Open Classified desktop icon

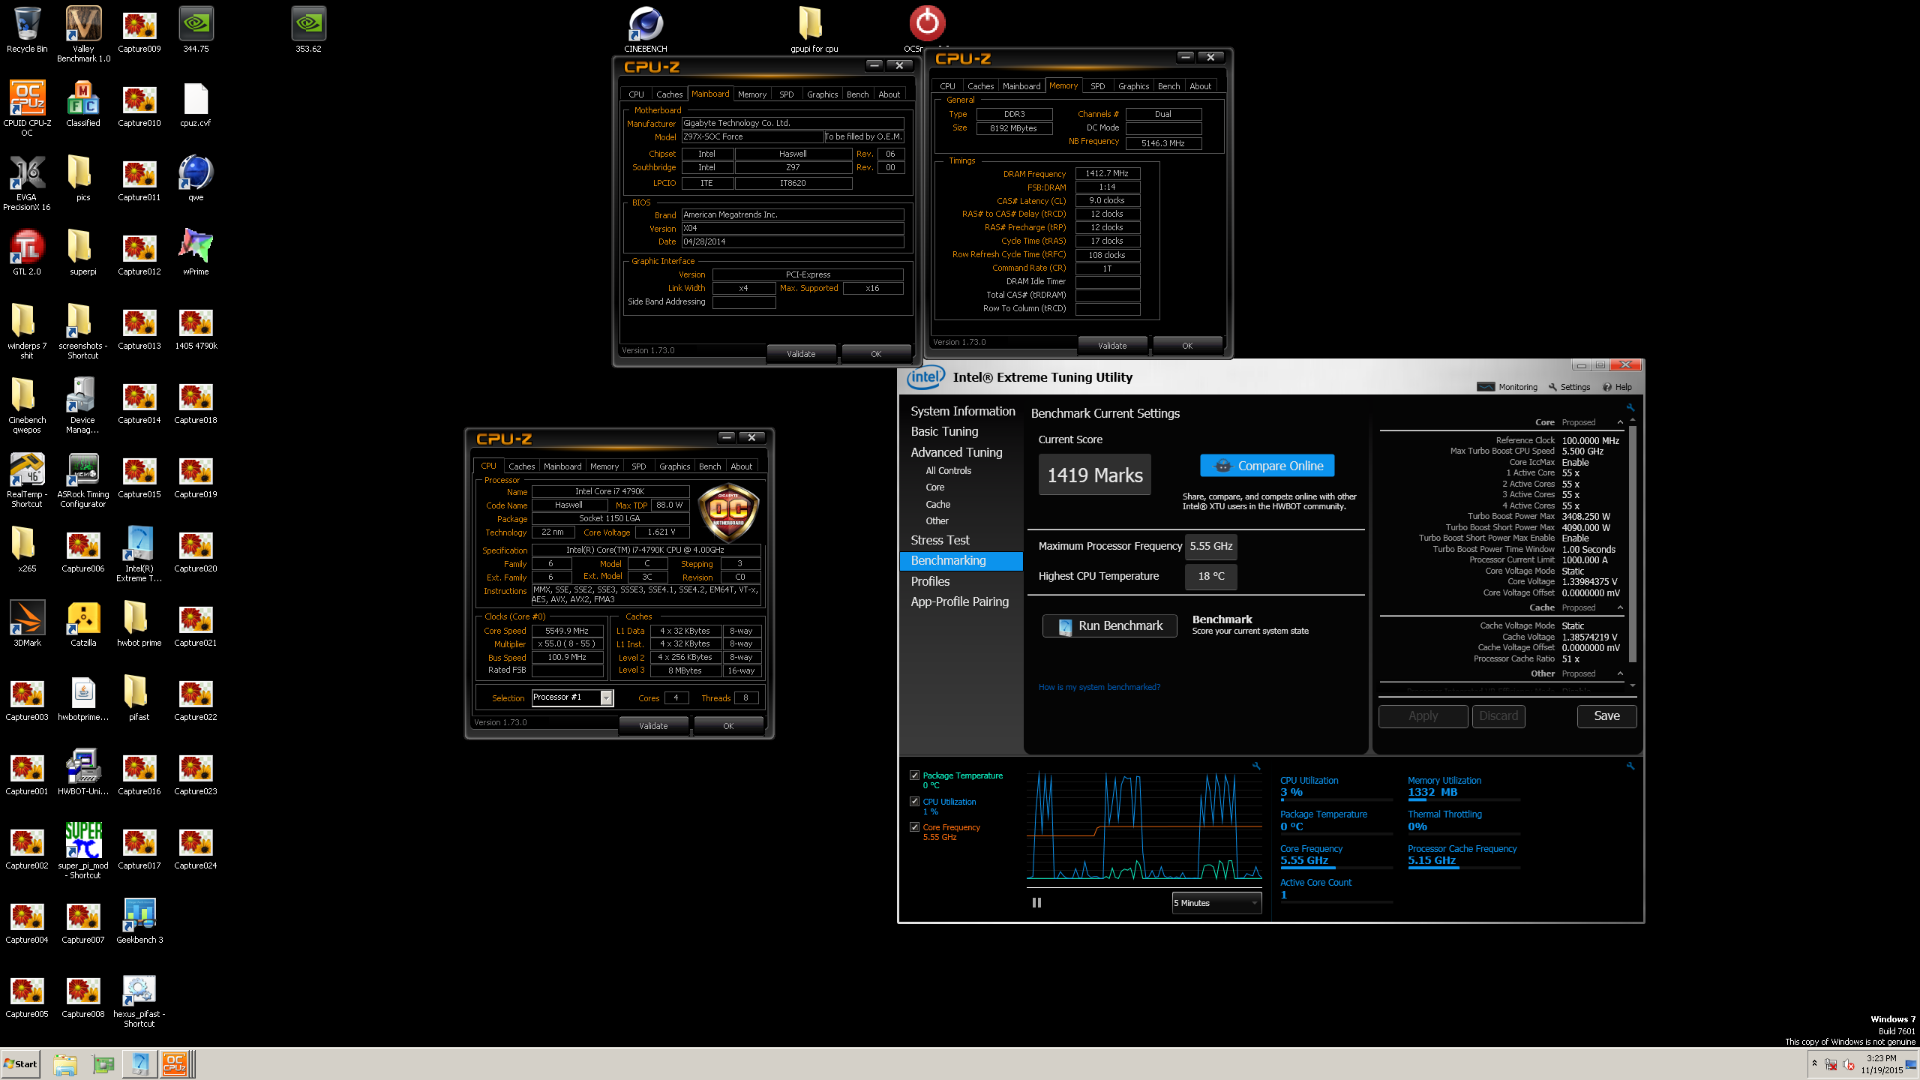point(83,103)
